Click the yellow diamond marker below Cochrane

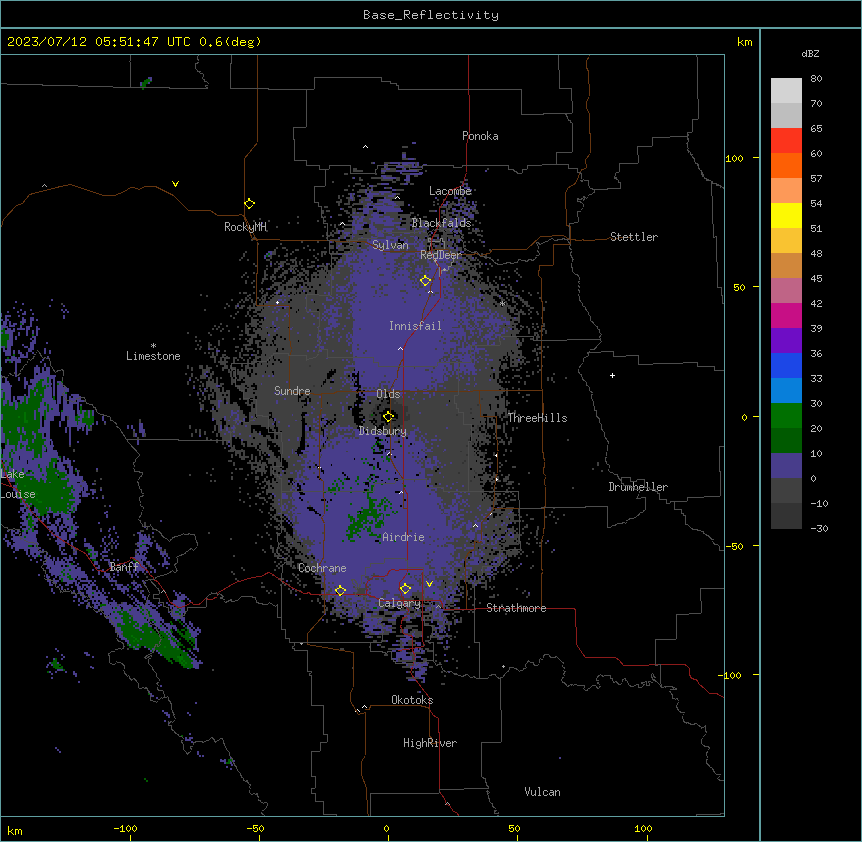[340, 591]
